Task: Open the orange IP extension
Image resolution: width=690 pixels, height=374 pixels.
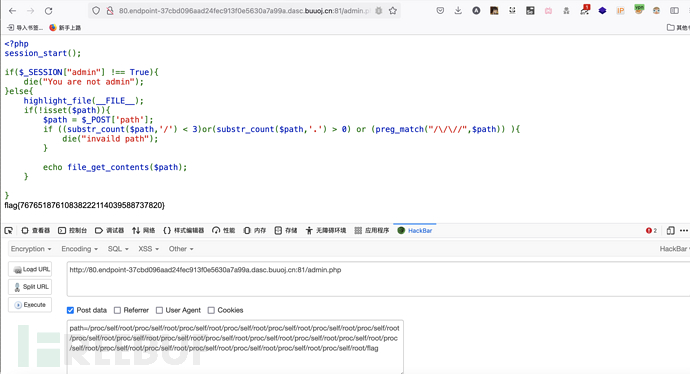Action: point(620,11)
